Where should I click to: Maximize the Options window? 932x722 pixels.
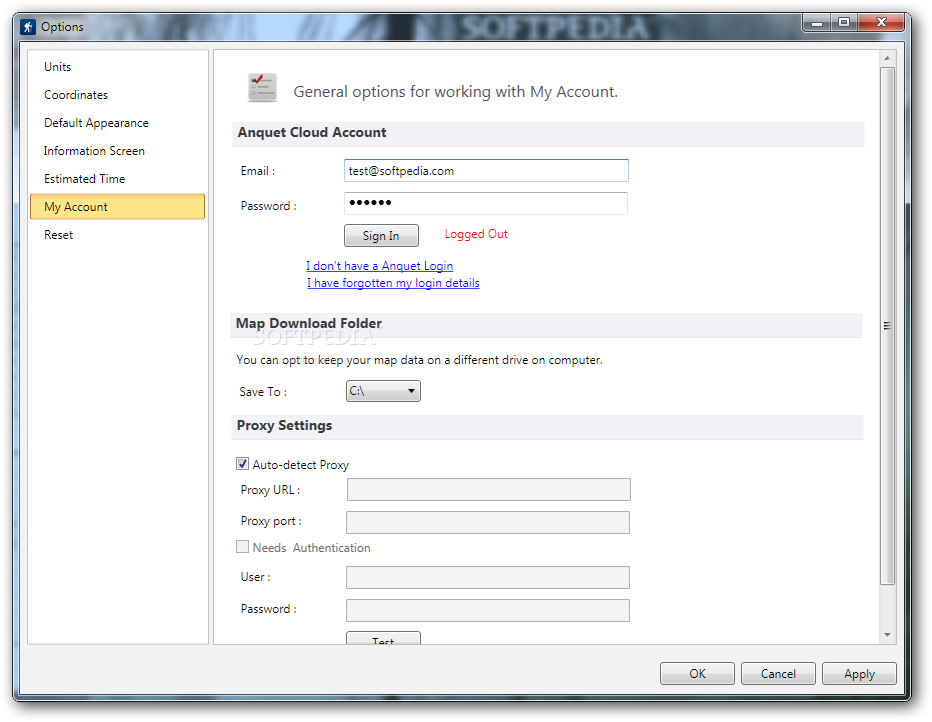(x=843, y=23)
